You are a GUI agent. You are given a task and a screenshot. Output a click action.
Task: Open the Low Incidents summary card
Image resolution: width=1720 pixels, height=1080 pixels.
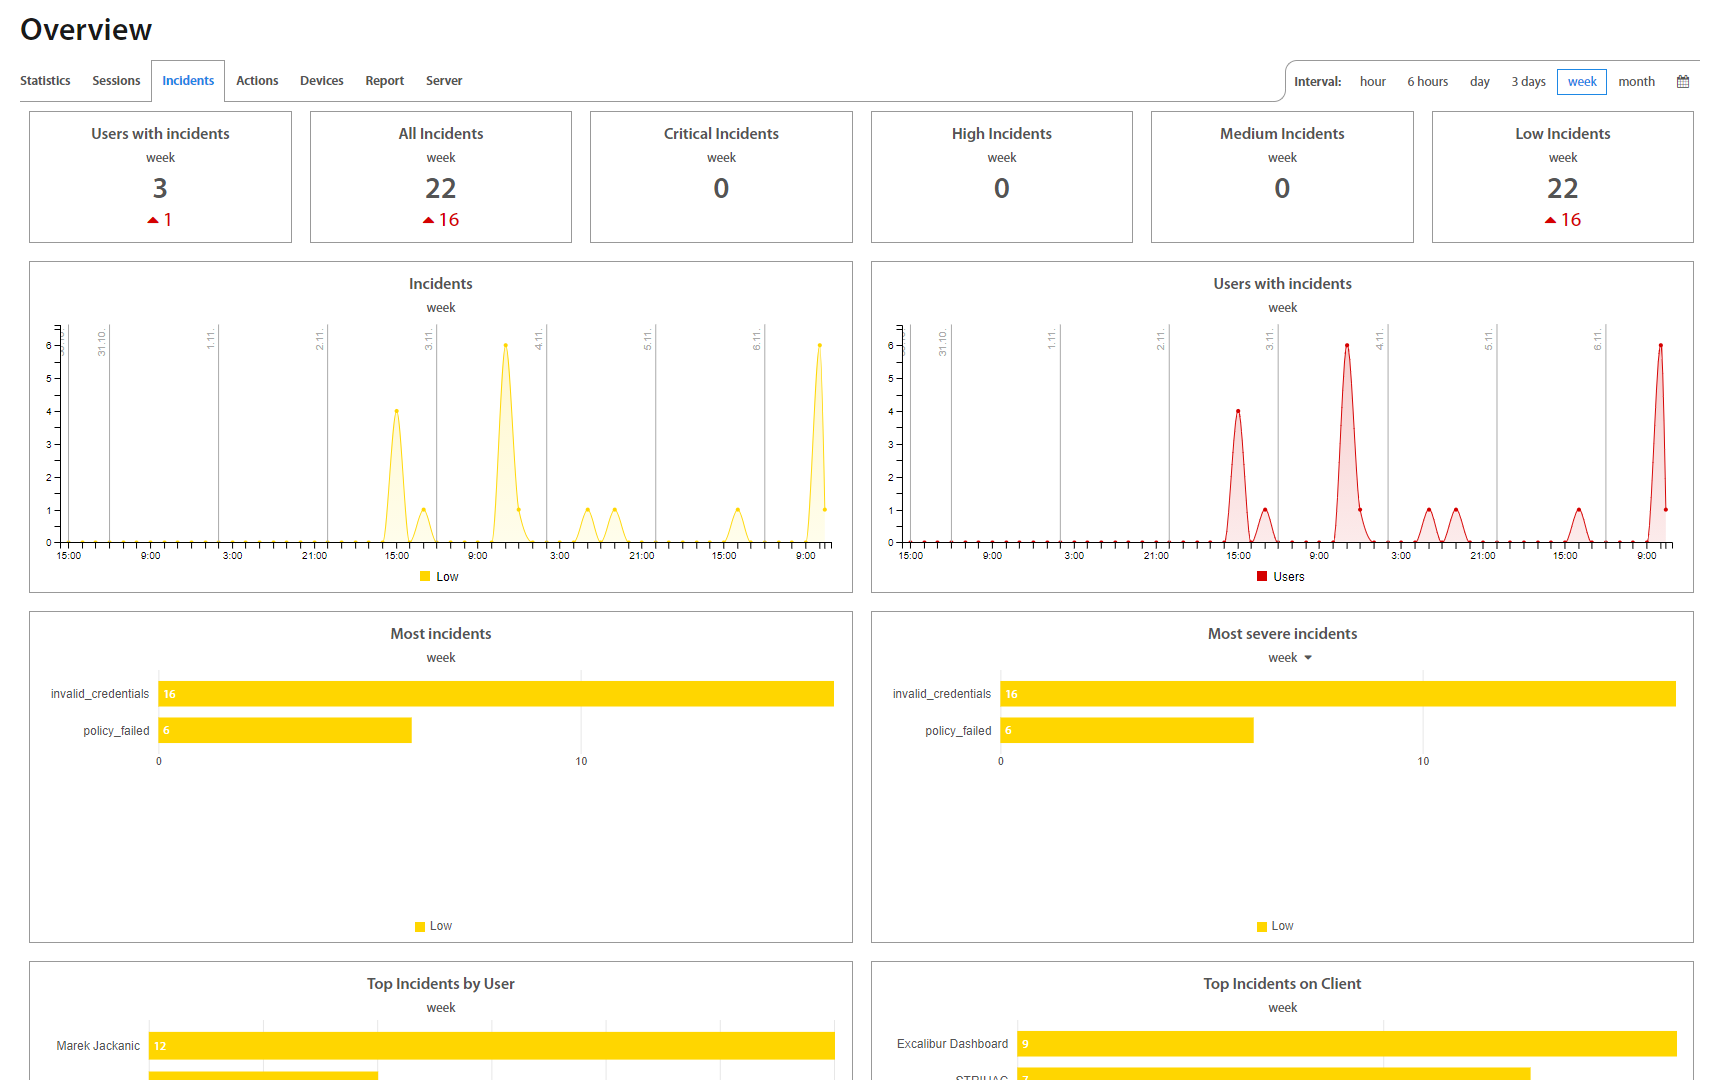[x=1562, y=177]
